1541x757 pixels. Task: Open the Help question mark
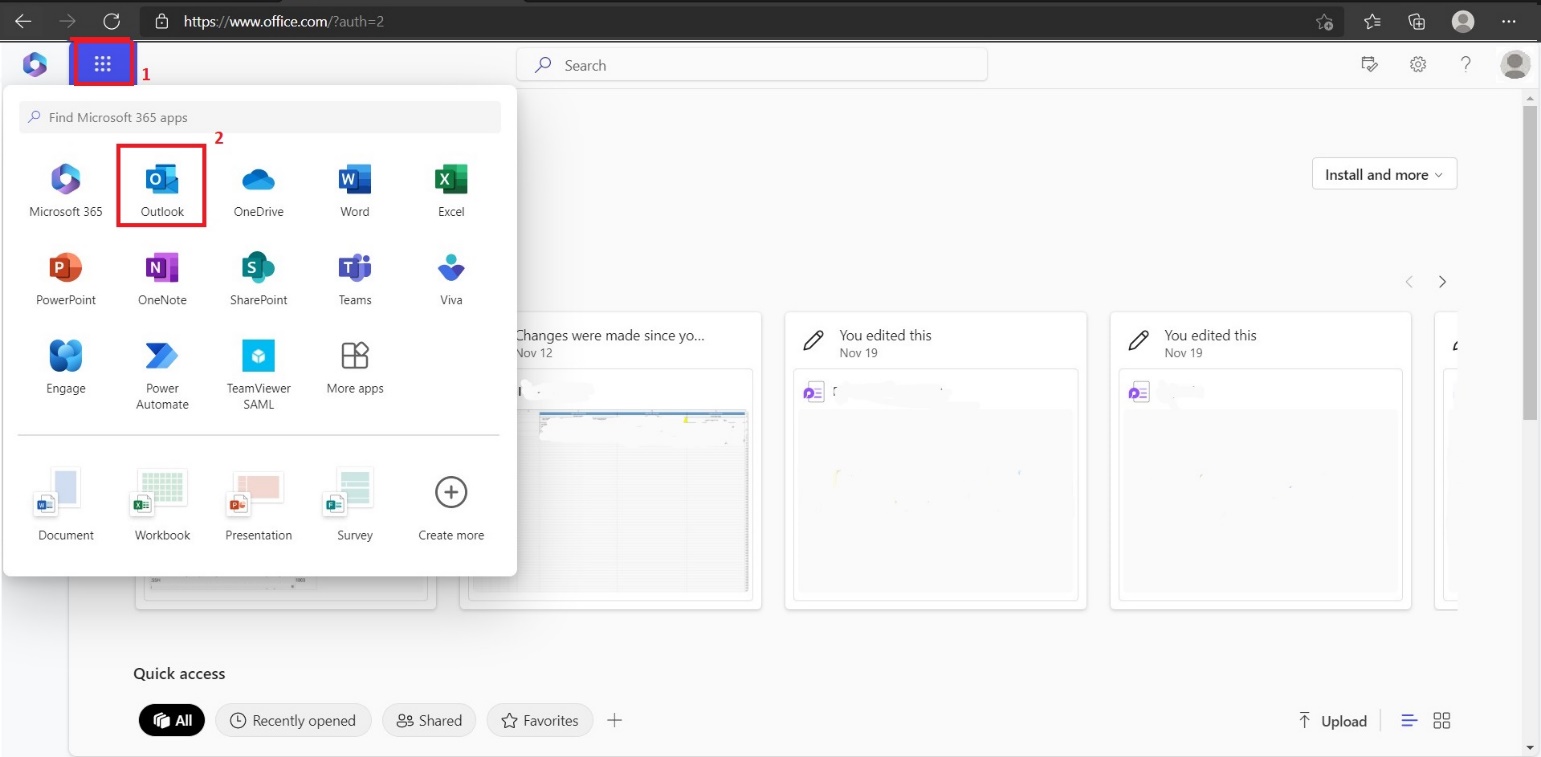1466,65
